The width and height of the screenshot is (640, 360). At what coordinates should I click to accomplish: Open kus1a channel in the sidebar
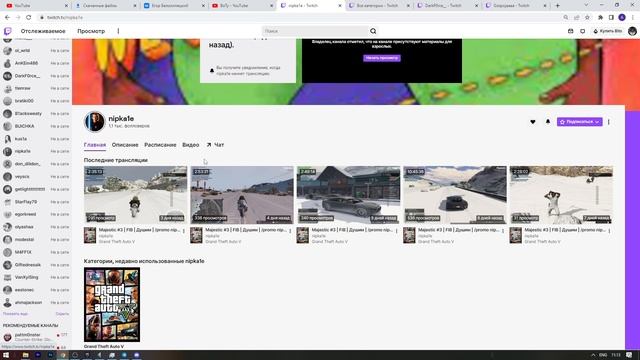36,139
